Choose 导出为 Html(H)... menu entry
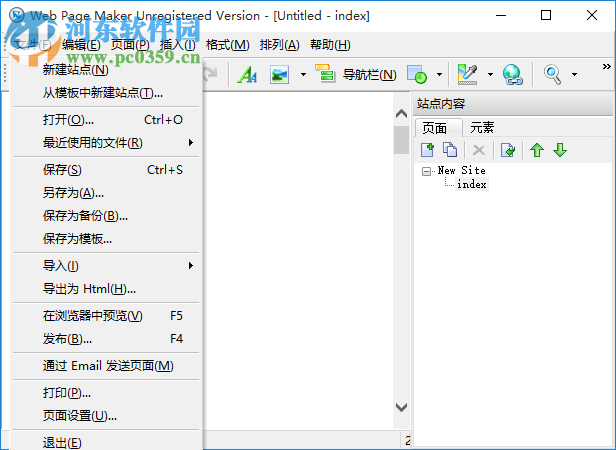The height and width of the screenshot is (450, 616). [x=106, y=289]
